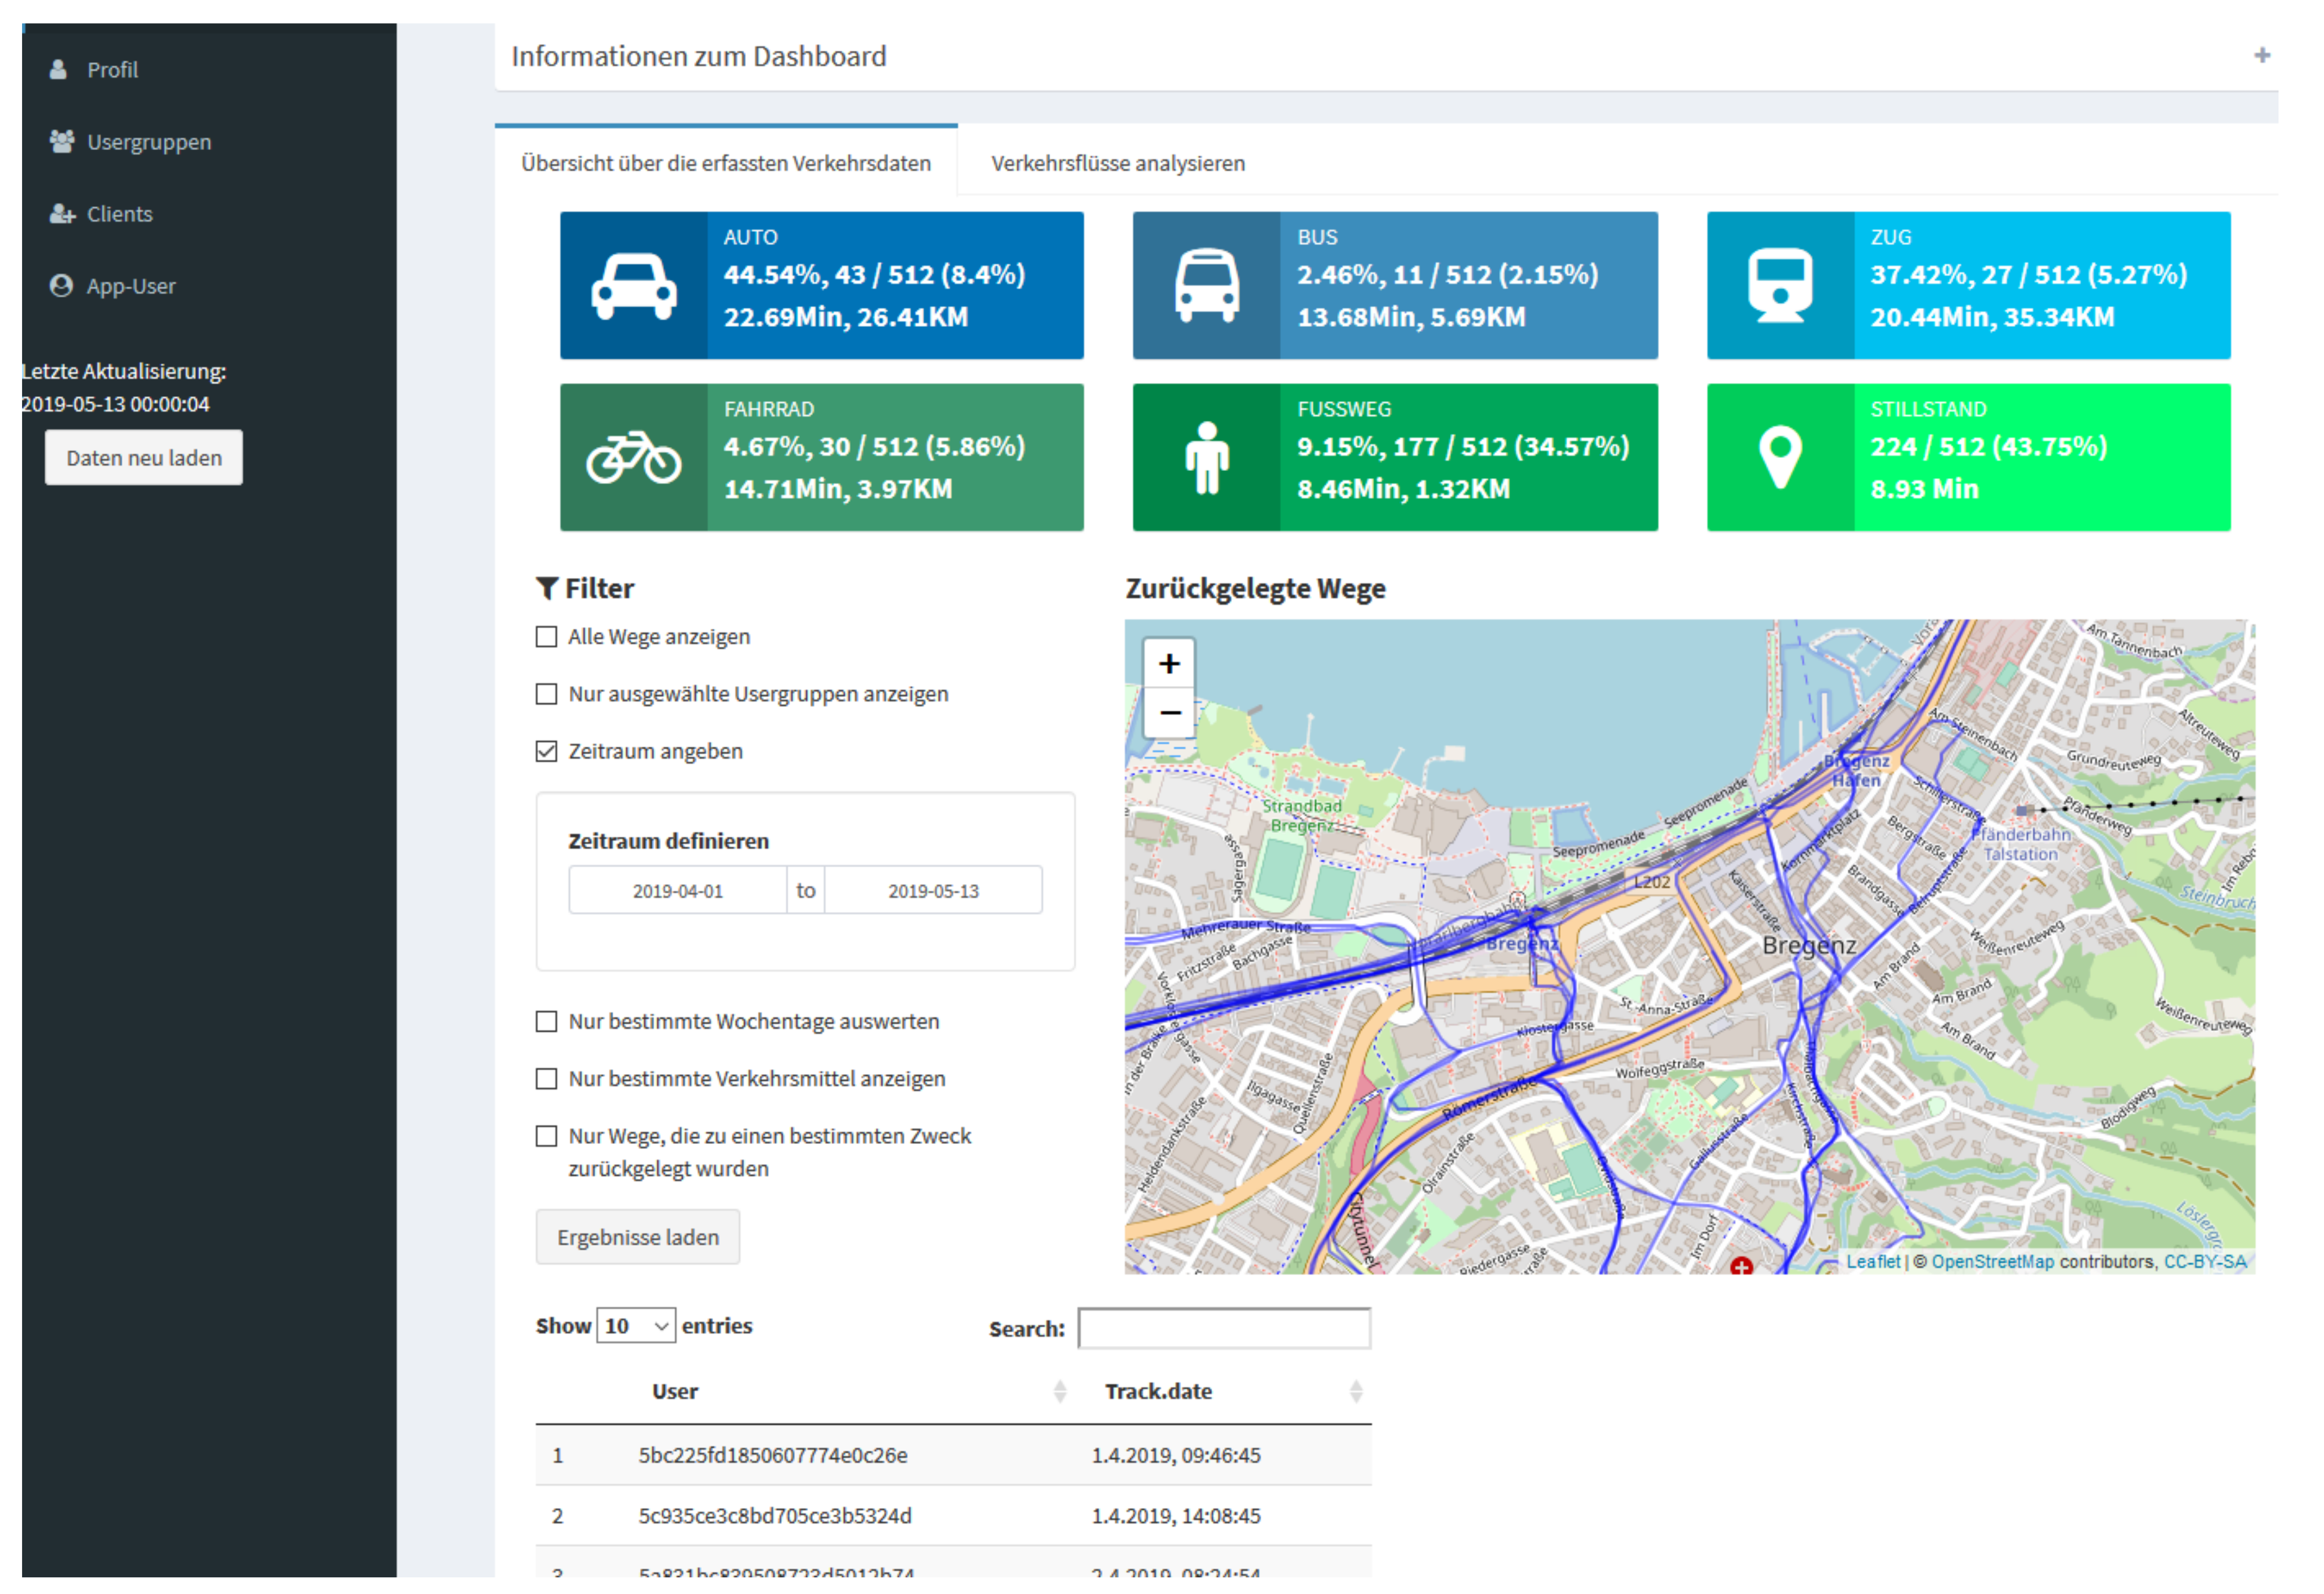Enable Alle Wege anzeigen checkbox

coord(546,638)
